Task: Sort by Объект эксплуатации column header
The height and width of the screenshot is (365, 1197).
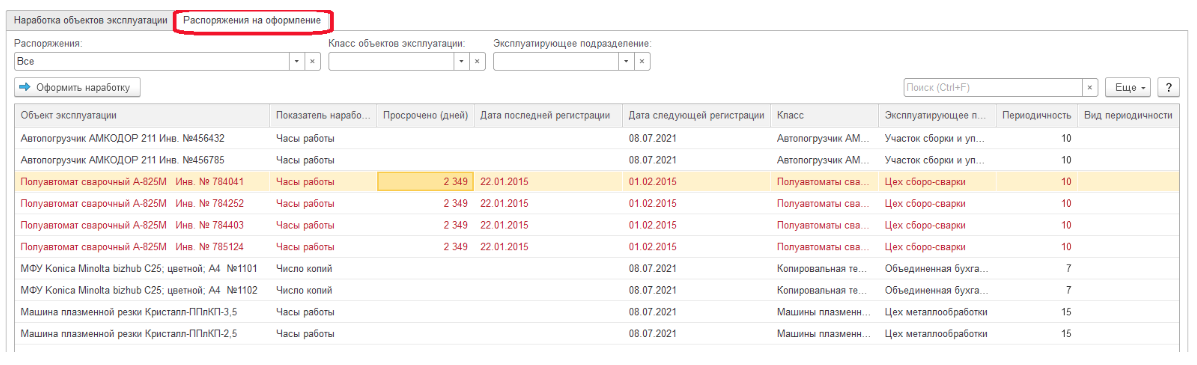Action: point(143,115)
